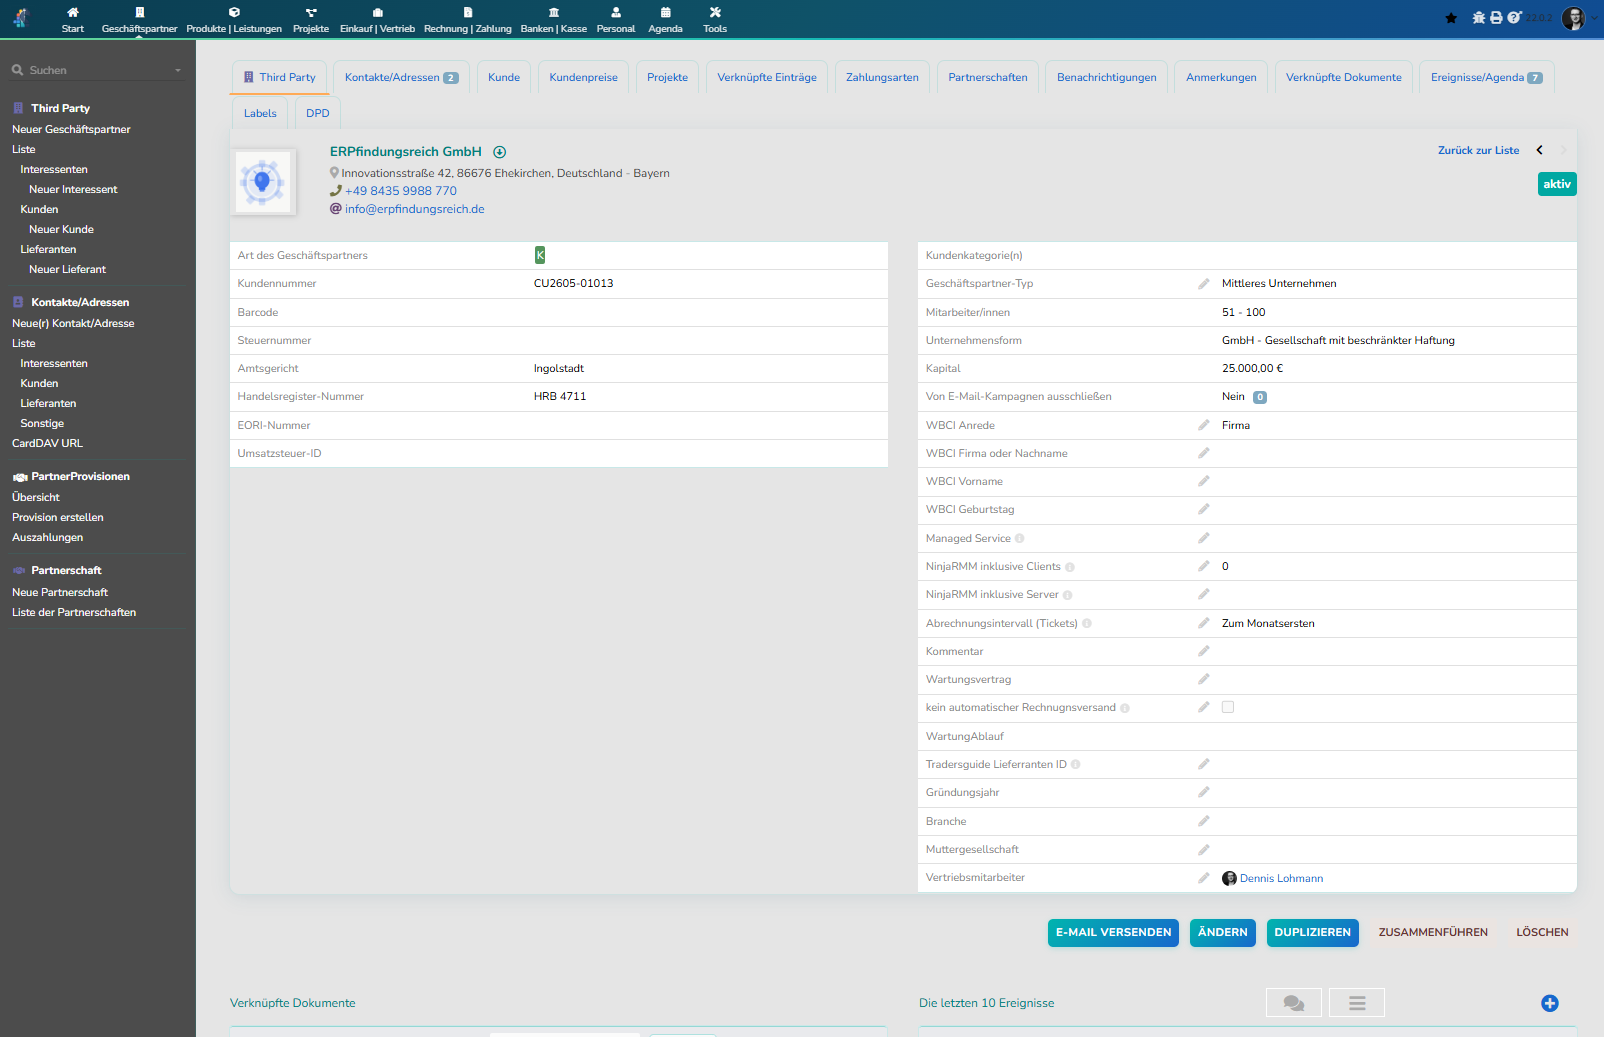Switch to the Kunde tab

tap(504, 78)
